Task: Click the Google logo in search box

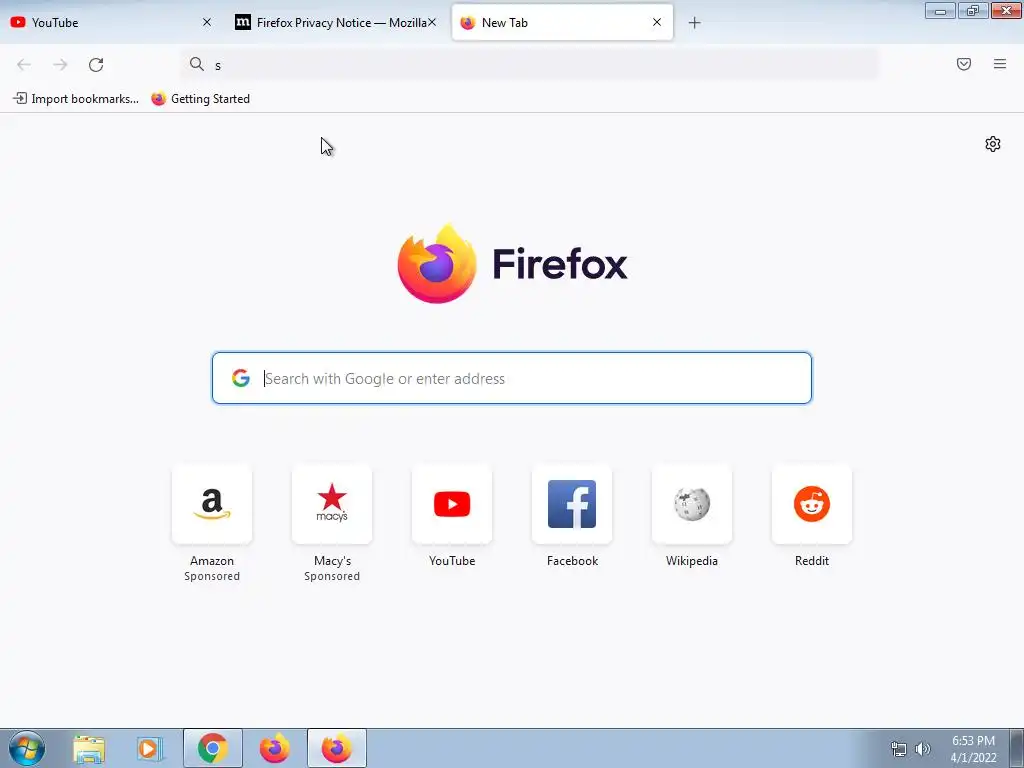Action: (x=241, y=378)
